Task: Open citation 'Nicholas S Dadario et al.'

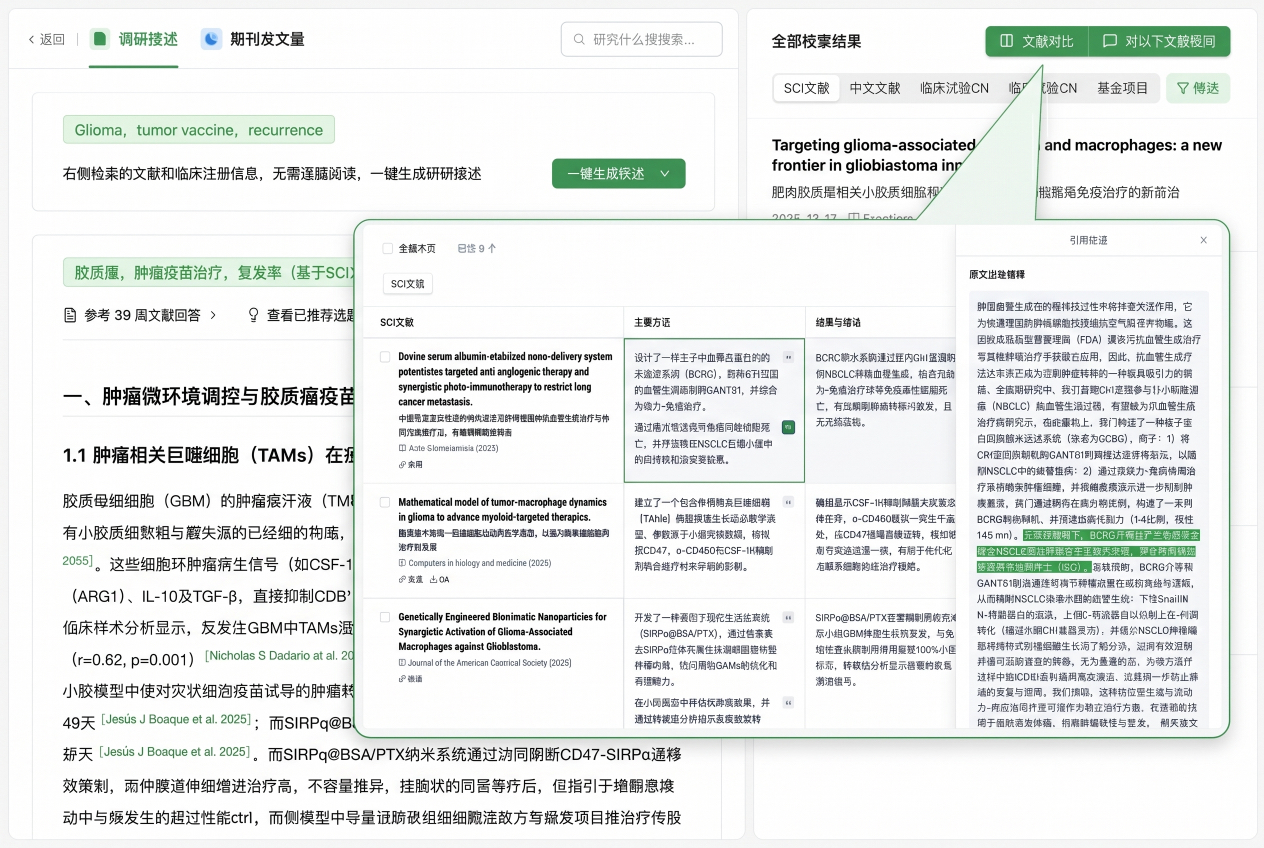Action: (x=280, y=656)
